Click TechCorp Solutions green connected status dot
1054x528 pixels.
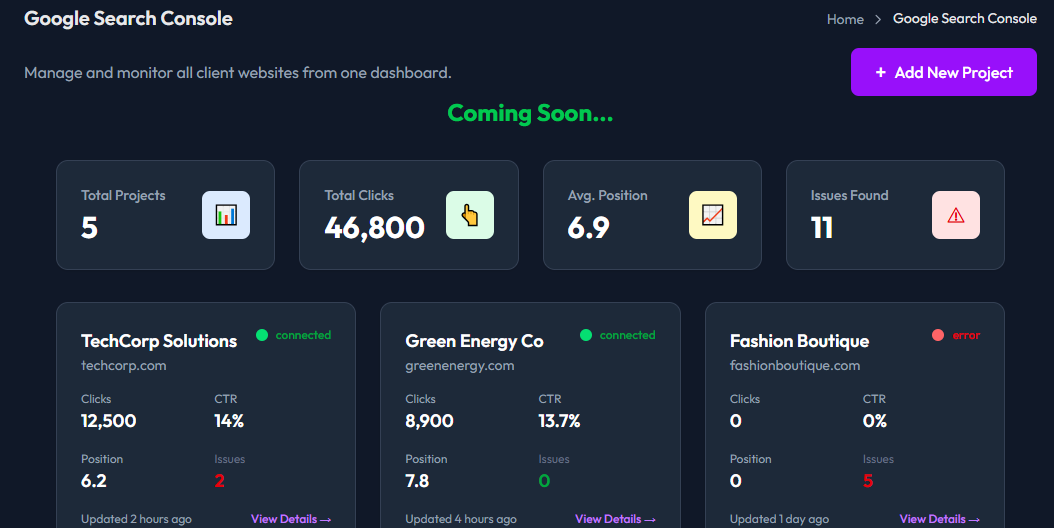[x=262, y=335]
